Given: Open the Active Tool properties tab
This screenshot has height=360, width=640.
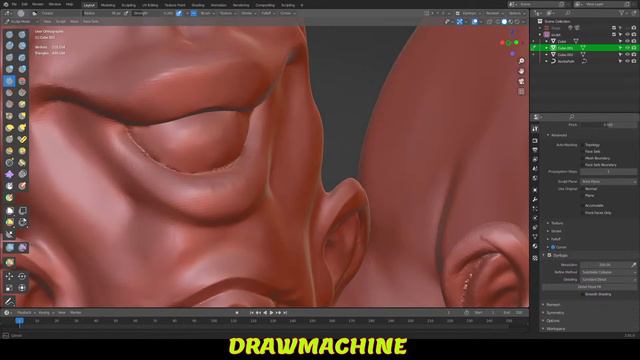Looking at the screenshot, I should point(535,129).
